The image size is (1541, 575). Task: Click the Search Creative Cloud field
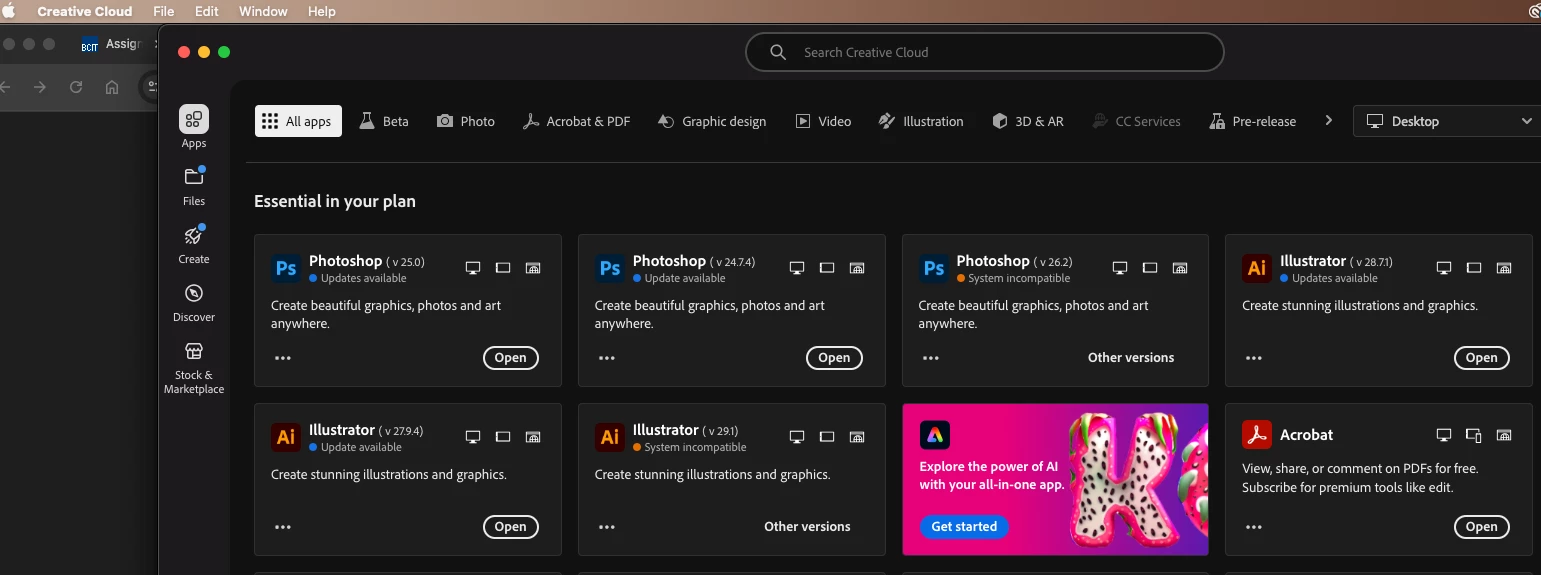coord(985,52)
